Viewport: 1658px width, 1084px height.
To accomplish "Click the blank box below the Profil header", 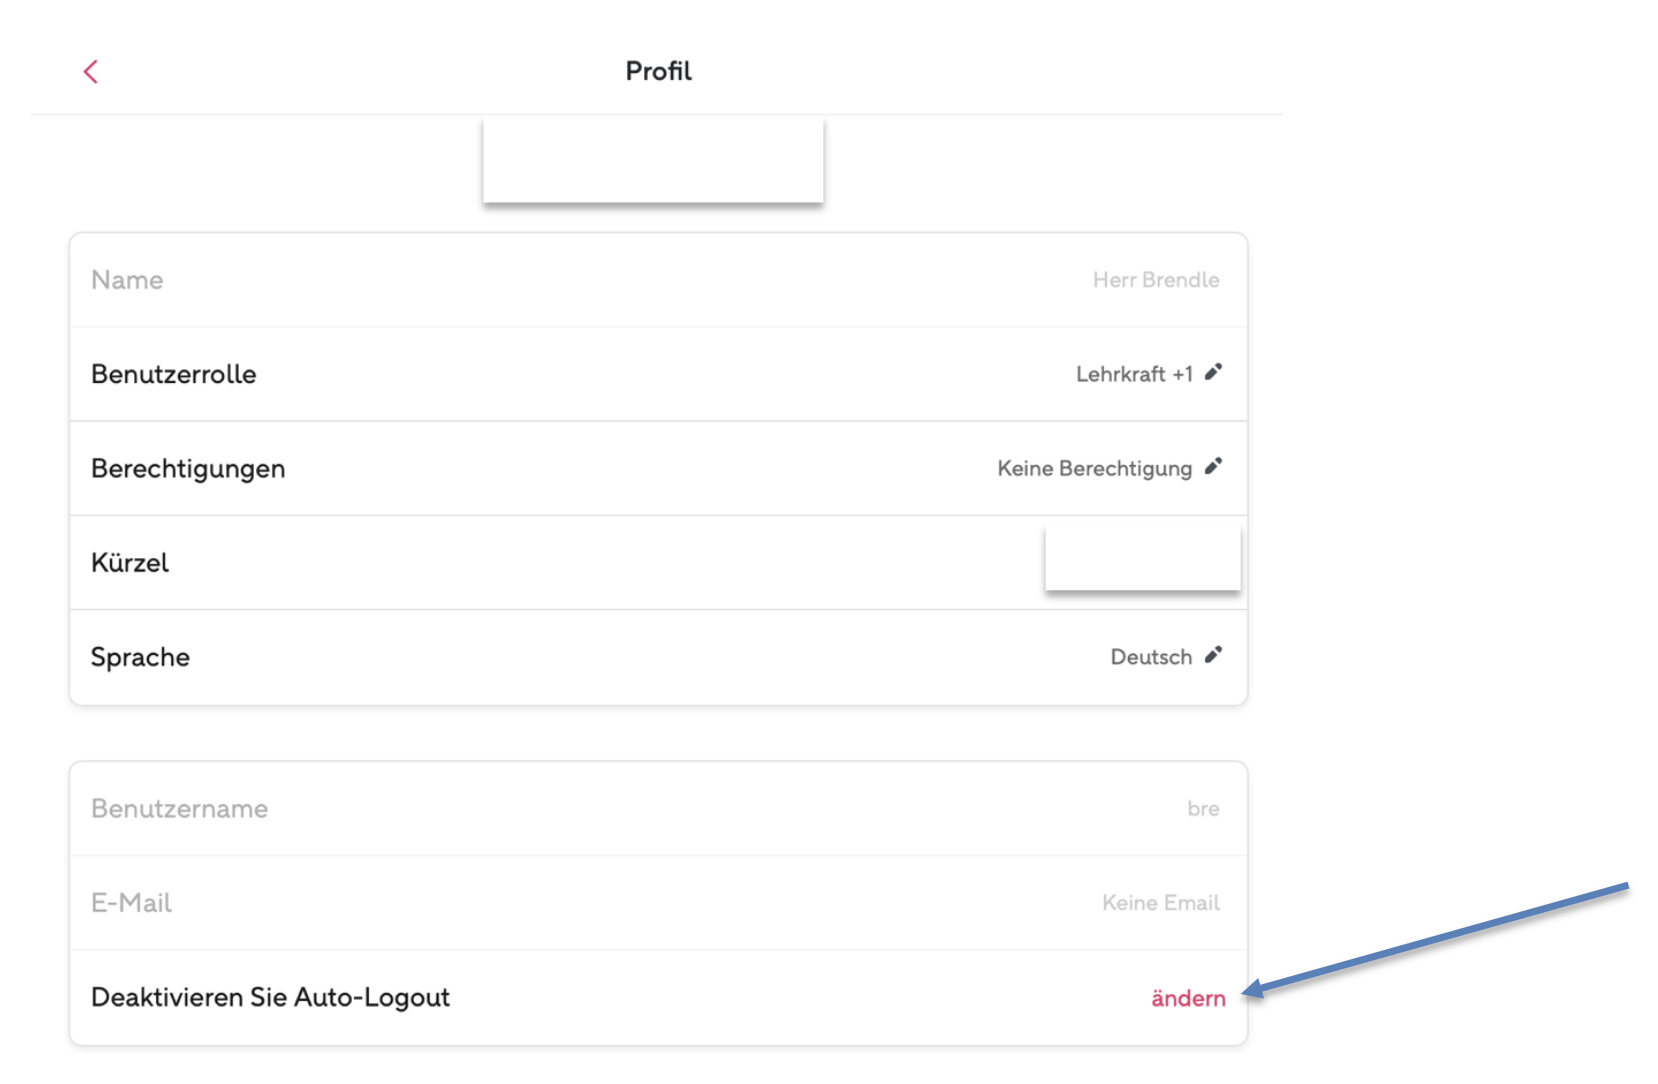I will [653, 160].
